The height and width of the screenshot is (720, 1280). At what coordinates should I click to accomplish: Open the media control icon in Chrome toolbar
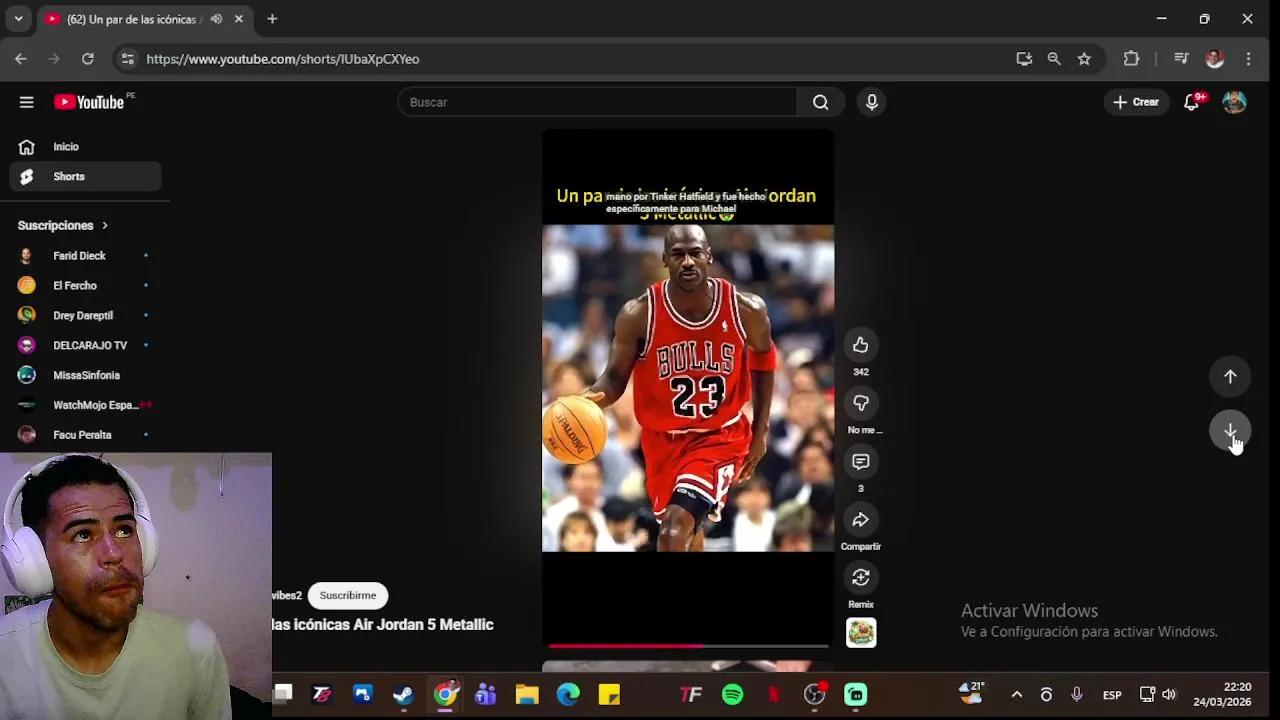click(x=1181, y=59)
